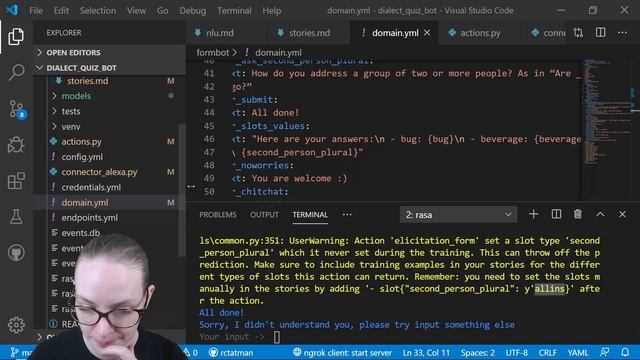The height and width of the screenshot is (360, 640).
Task: Create a new terminal with plus icon
Action: coord(533,214)
